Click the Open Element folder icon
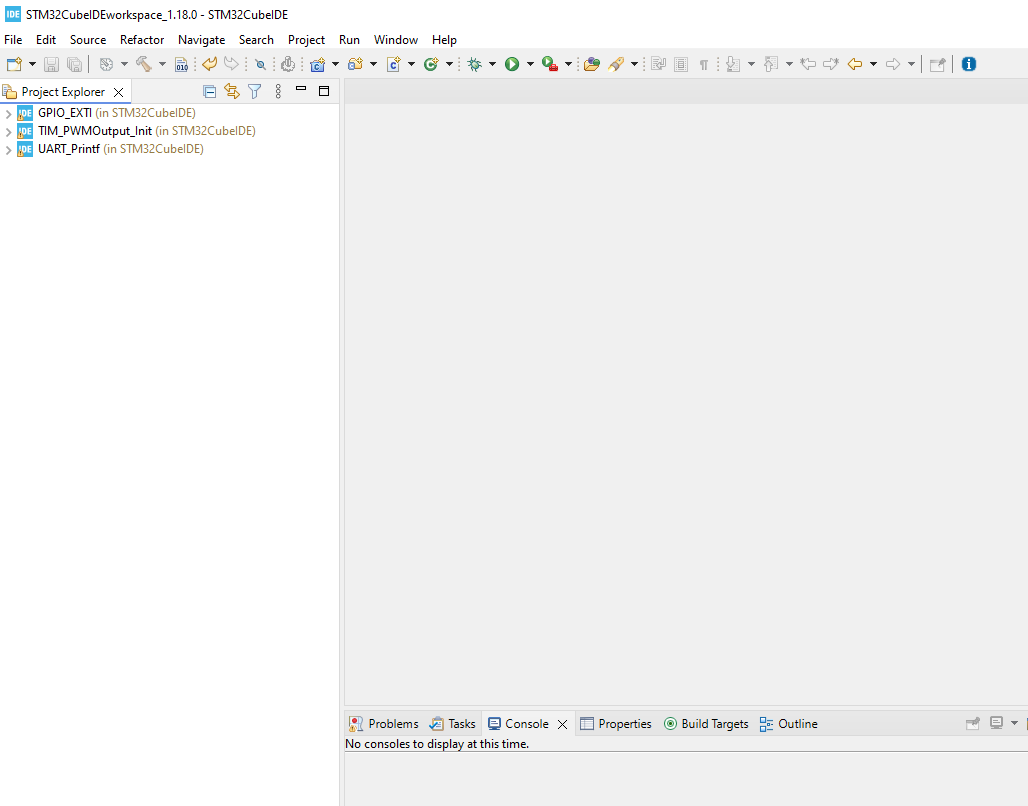The height and width of the screenshot is (806, 1028). (591, 64)
